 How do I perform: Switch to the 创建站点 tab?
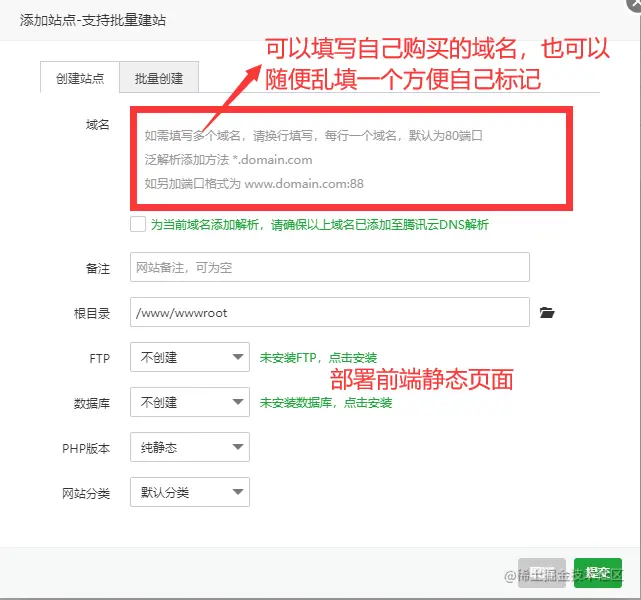pos(80,78)
